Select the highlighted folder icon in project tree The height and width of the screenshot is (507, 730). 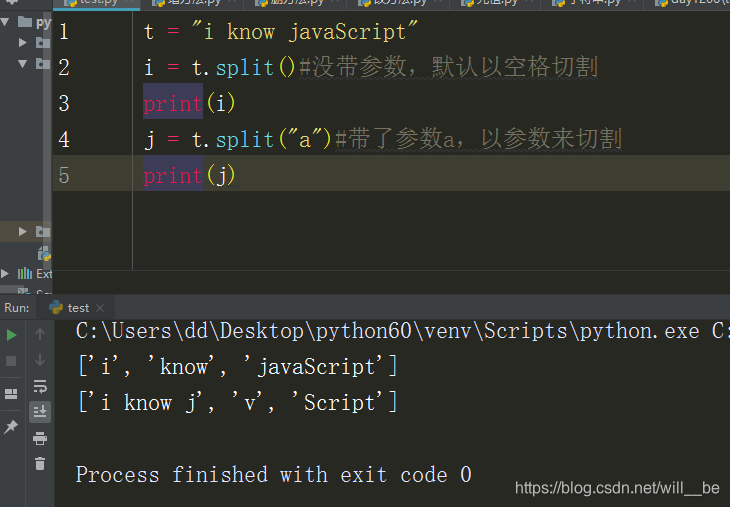43,231
